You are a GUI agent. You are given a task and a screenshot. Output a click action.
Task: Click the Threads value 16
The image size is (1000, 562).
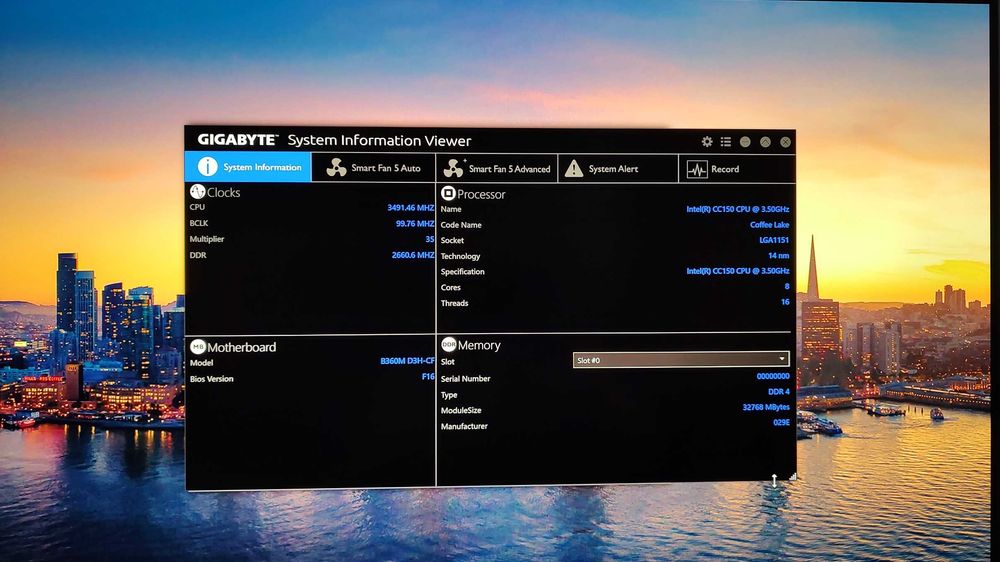(x=785, y=302)
